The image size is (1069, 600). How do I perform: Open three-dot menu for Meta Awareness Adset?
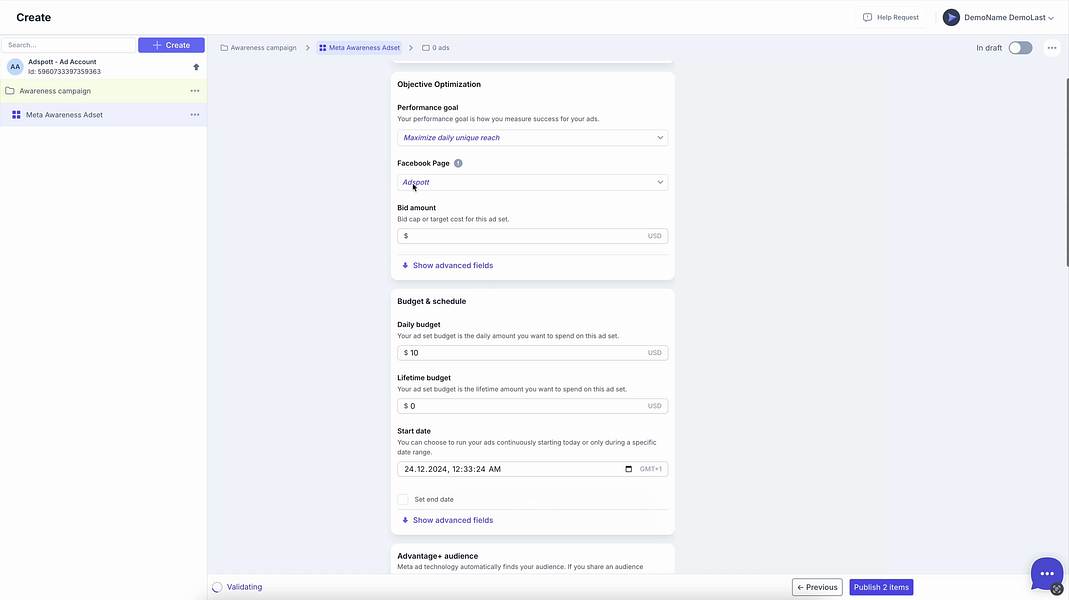click(195, 115)
